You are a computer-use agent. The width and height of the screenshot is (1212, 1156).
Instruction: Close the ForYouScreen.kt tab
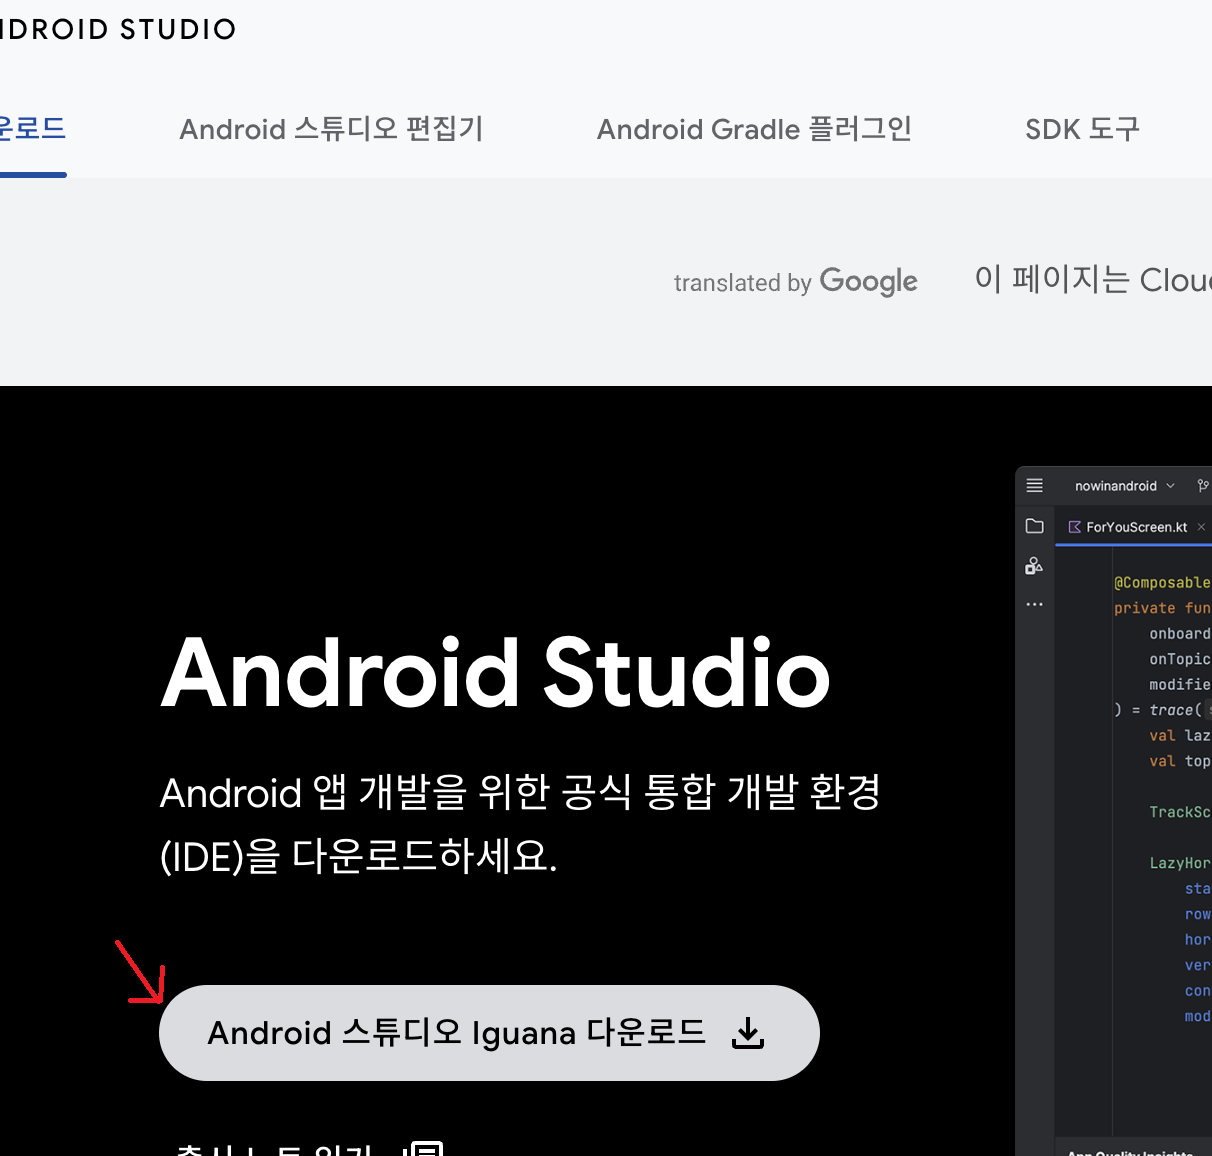click(x=1201, y=527)
